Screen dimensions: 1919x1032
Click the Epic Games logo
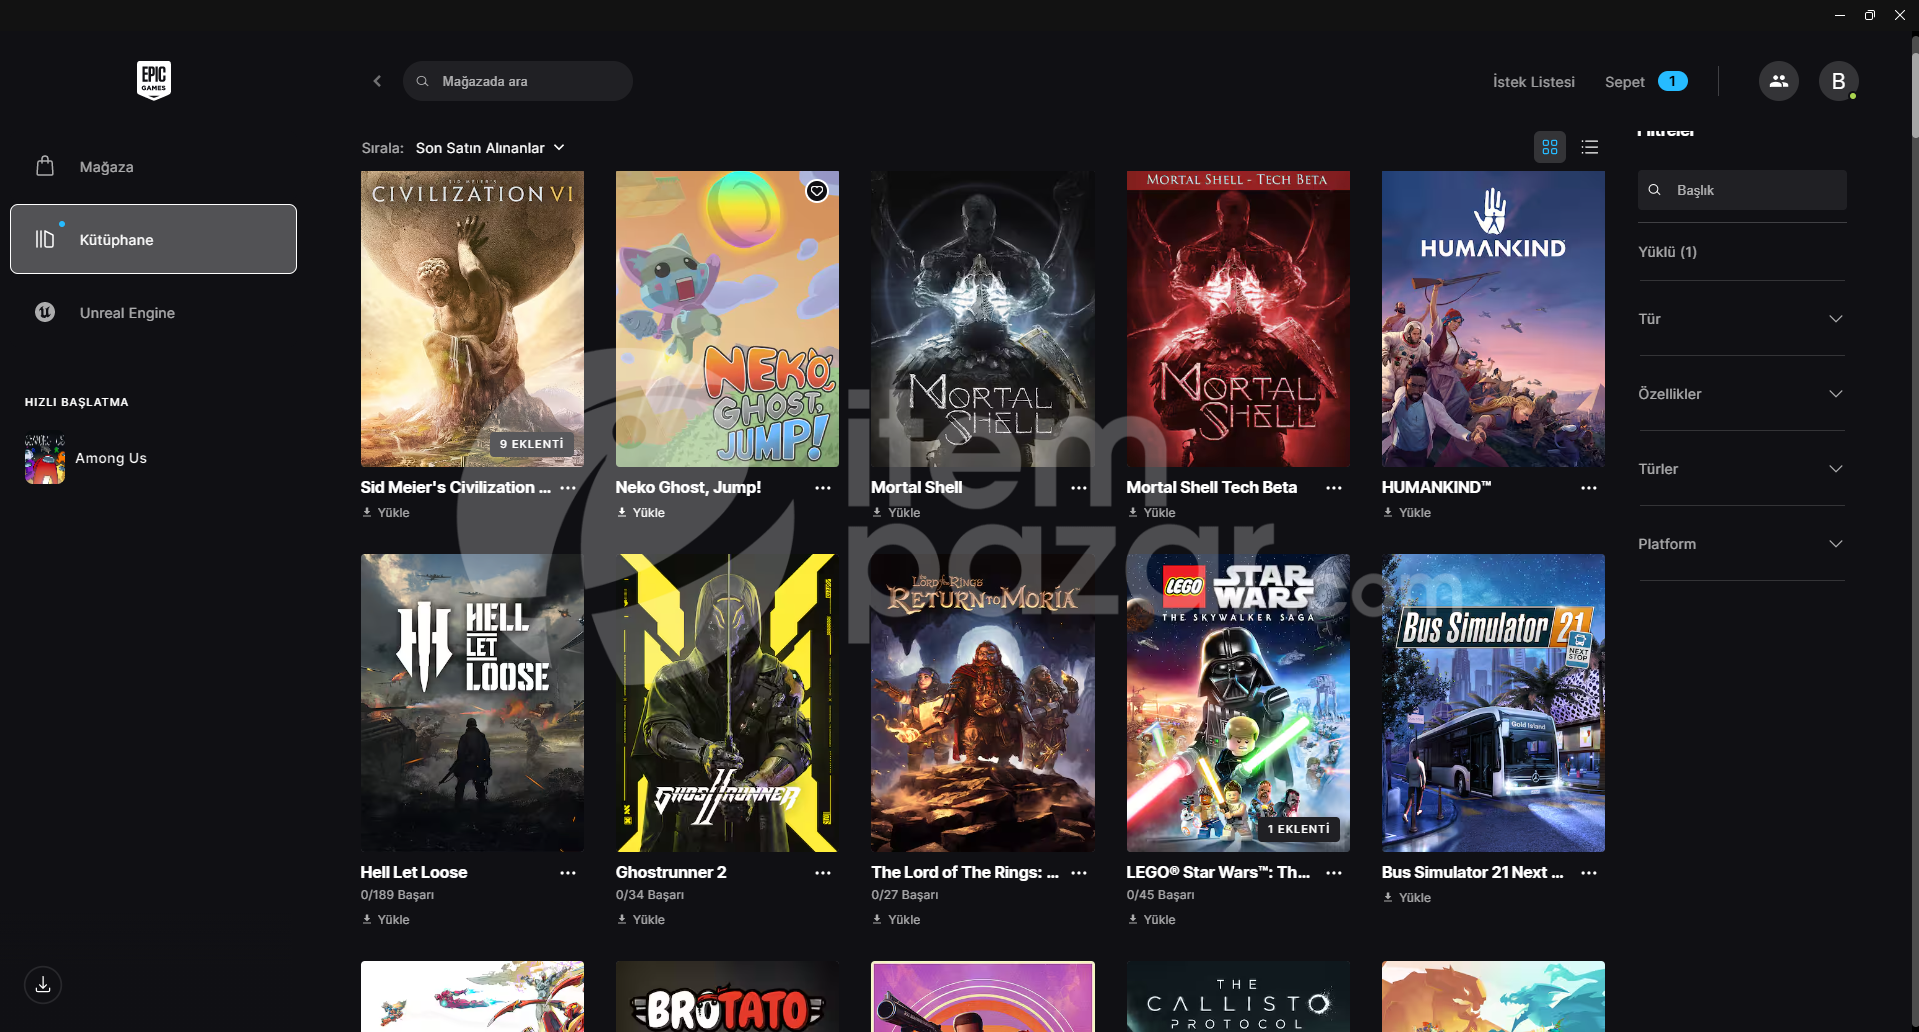coord(154,80)
